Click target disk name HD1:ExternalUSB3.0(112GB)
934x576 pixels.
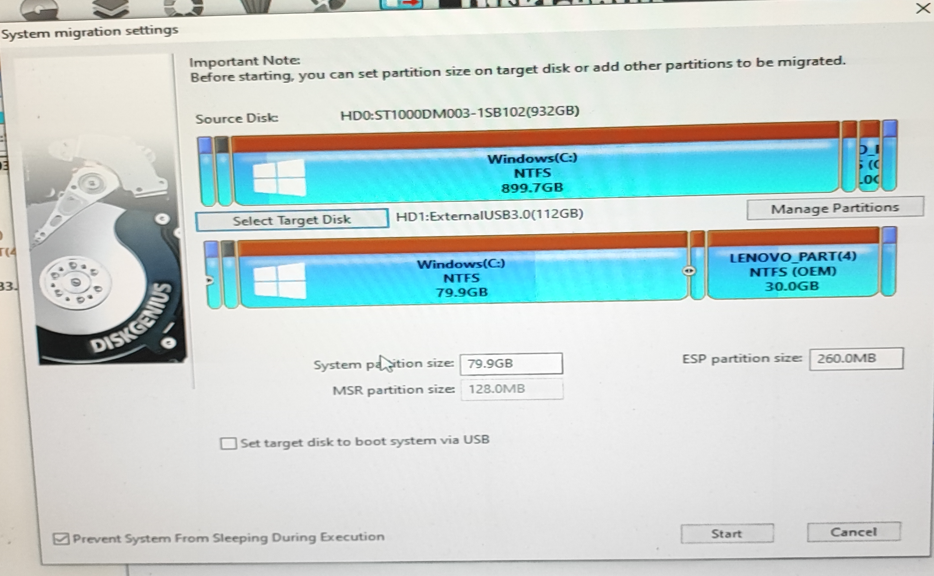point(489,214)
